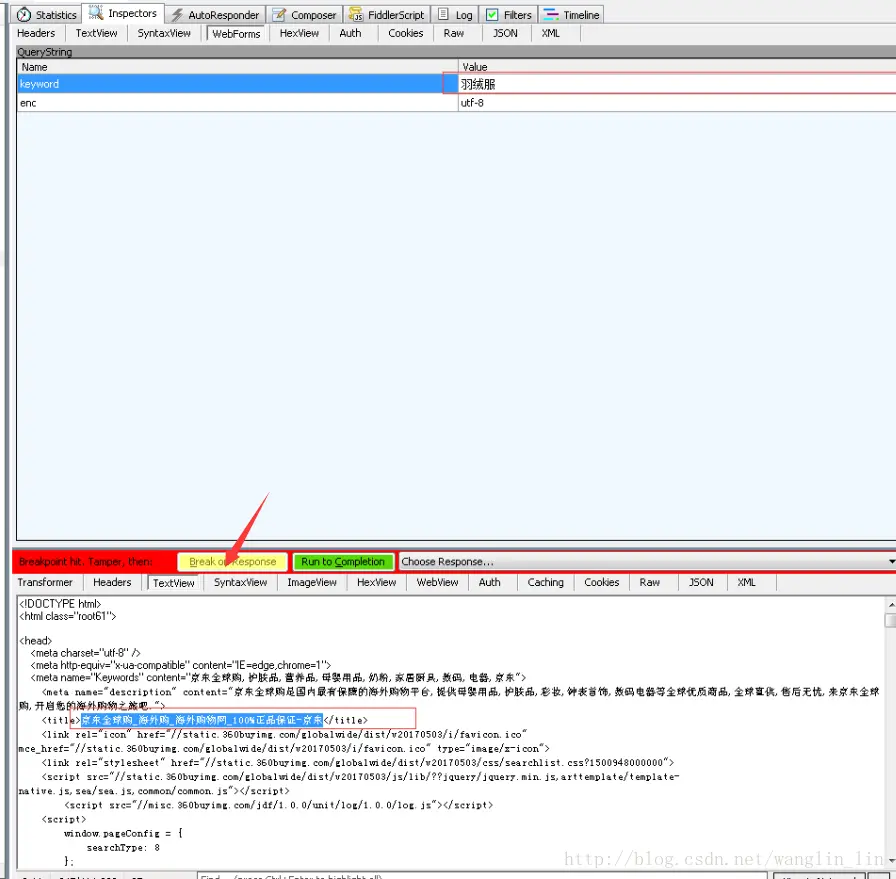This screenshot has width=896, height=879.
Task: Click the response text scrollbar up arrow
Action: point(890,604)
